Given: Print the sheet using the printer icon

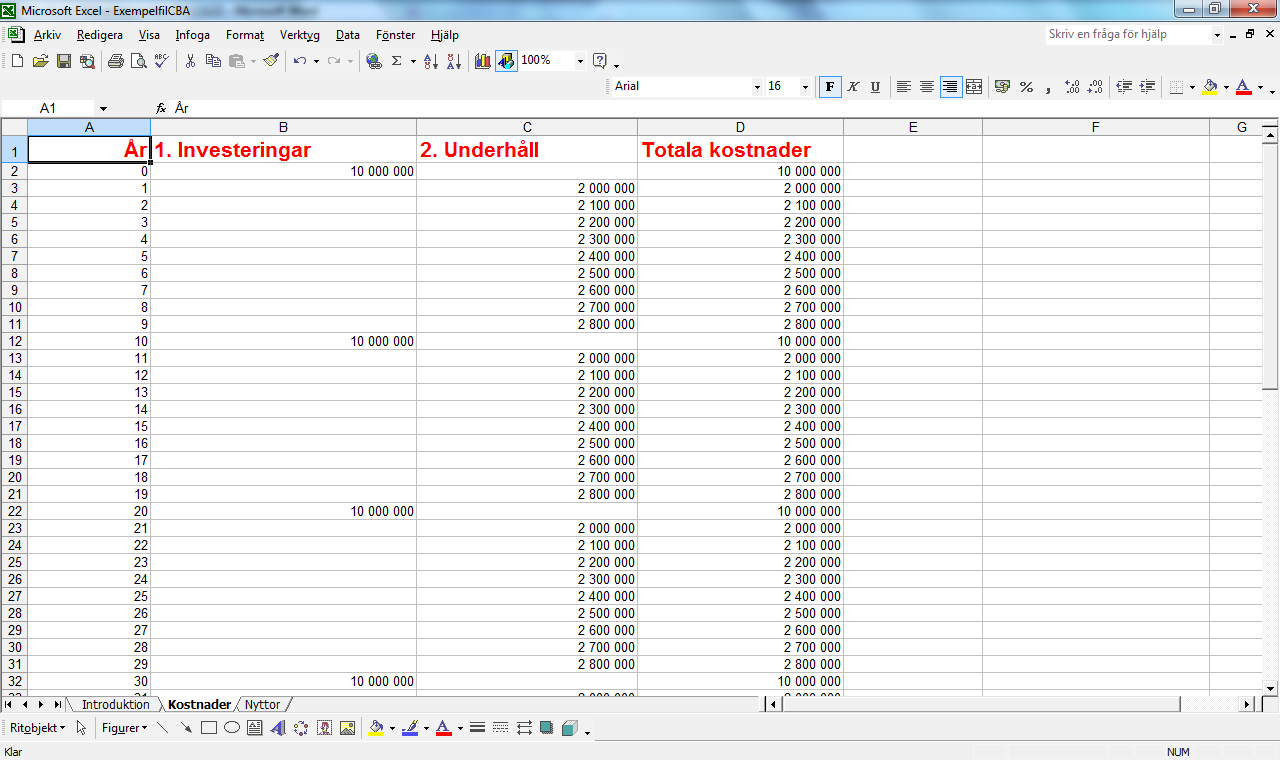Looking at the screenshot, I should click(115, 61).
